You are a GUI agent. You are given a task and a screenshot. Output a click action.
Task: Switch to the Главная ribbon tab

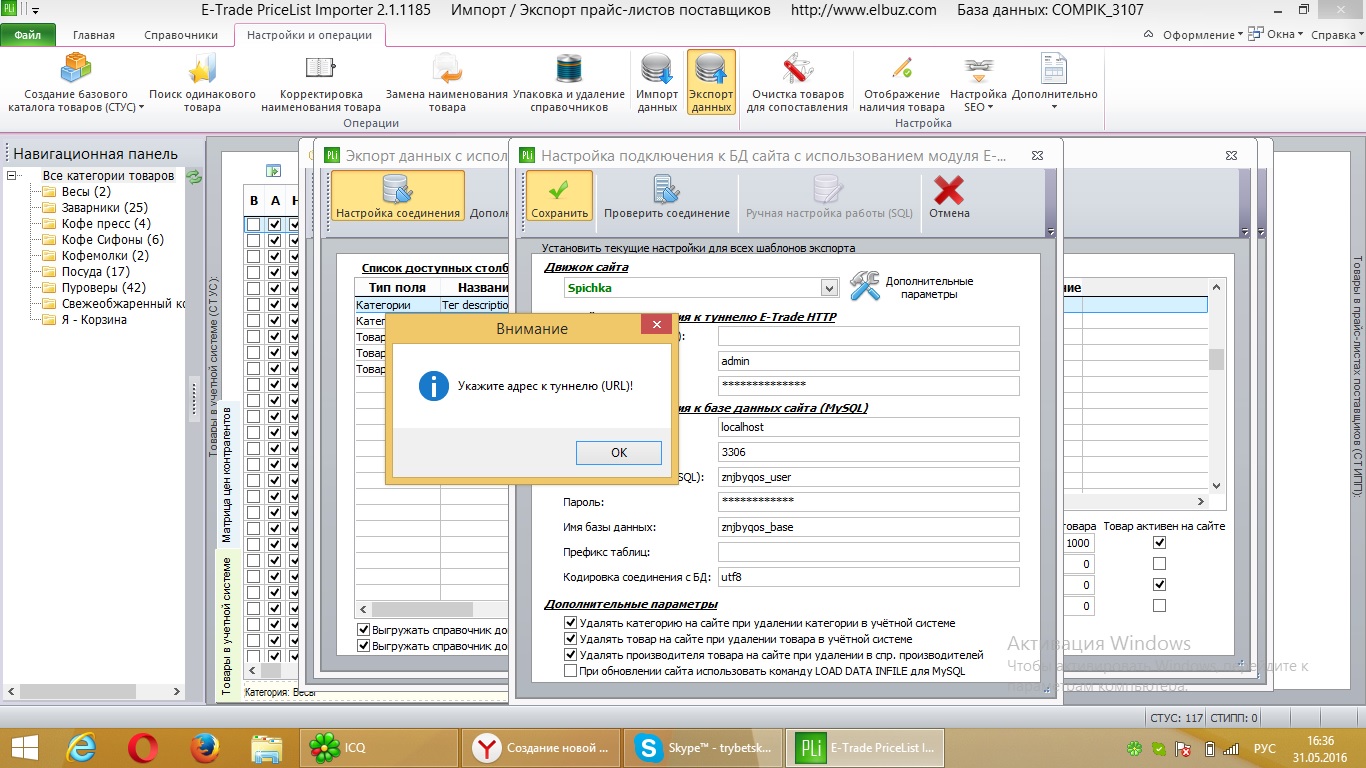[x=94, y=35]
